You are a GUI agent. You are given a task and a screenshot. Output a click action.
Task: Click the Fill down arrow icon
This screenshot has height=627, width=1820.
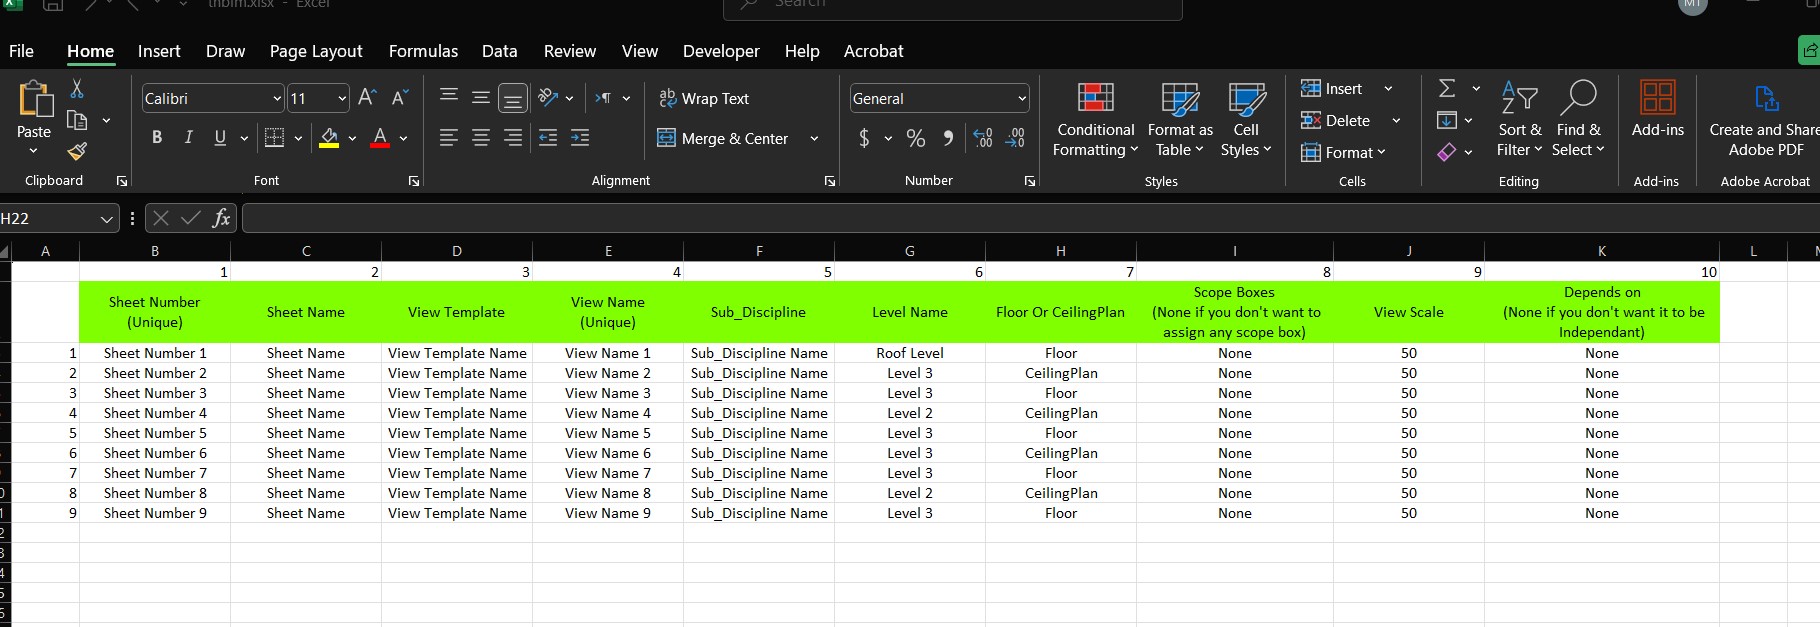pyautogui.click(x=1447, y=121)
